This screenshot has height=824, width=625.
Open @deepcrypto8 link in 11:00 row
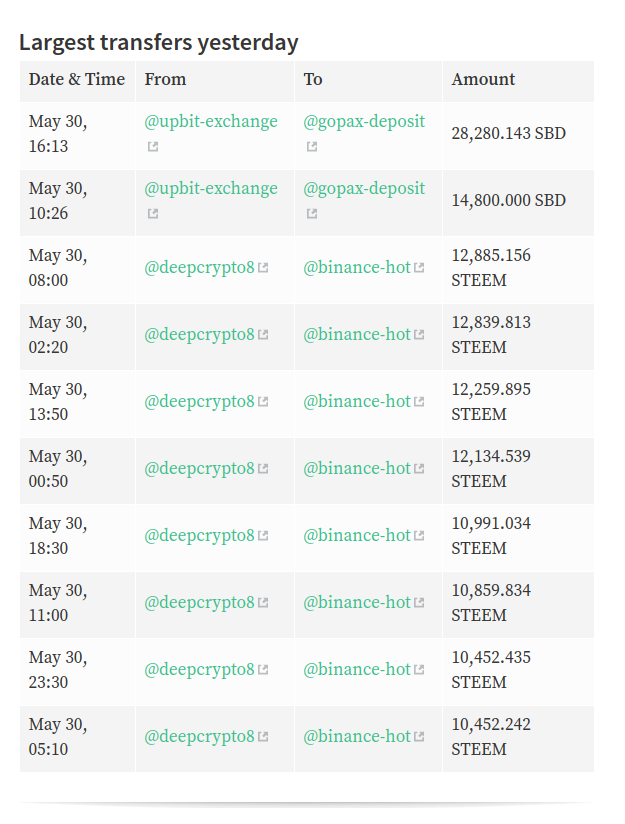199,602
